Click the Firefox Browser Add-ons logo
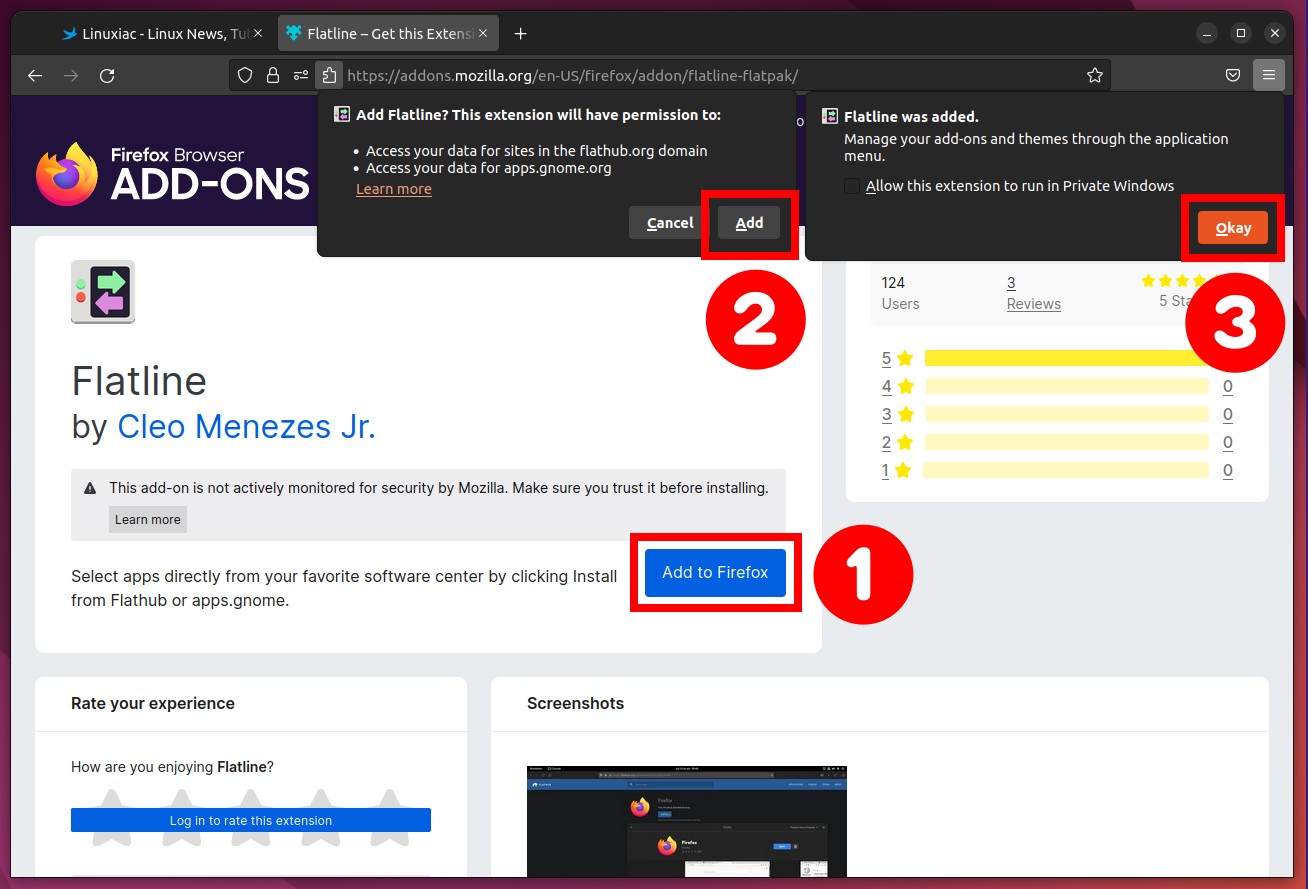Image resolution: width=1308 pixels, height=889 pixels. [172, 174]
